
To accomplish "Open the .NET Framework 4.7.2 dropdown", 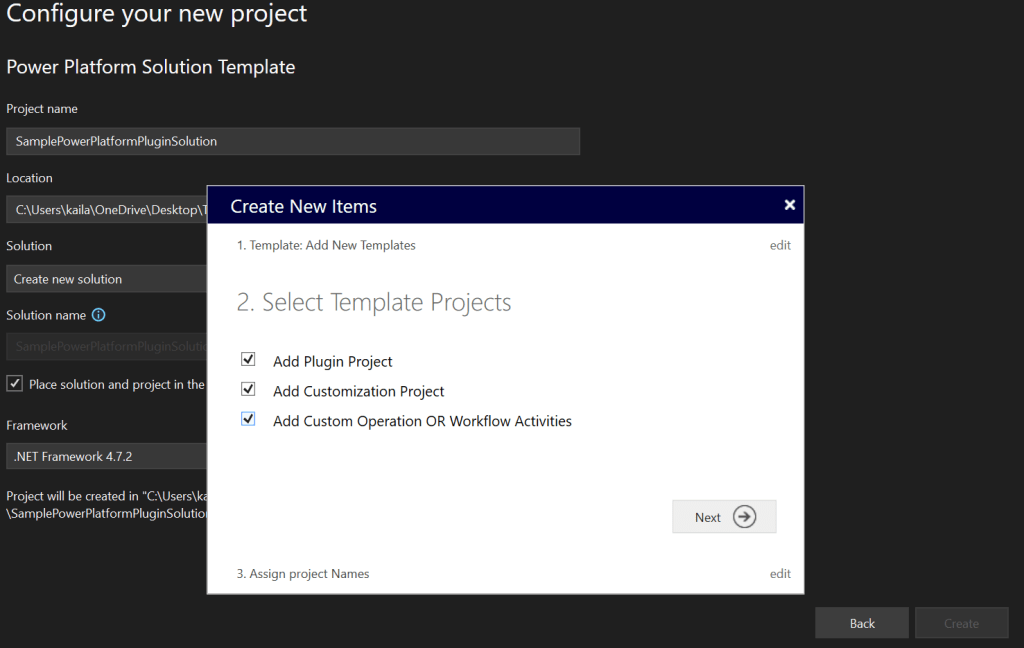I will point(106,456).
